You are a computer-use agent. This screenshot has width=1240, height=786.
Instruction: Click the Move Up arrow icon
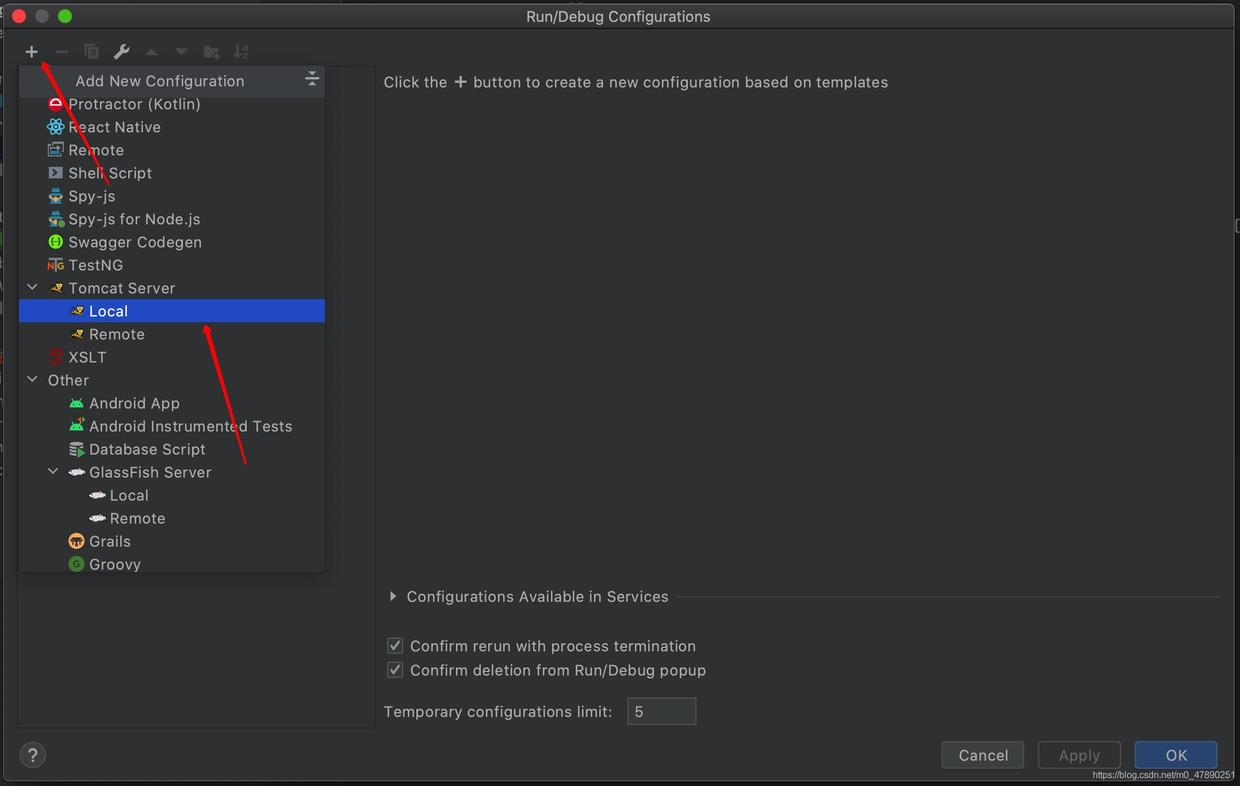pyautogui.click(x=151, y=51)
